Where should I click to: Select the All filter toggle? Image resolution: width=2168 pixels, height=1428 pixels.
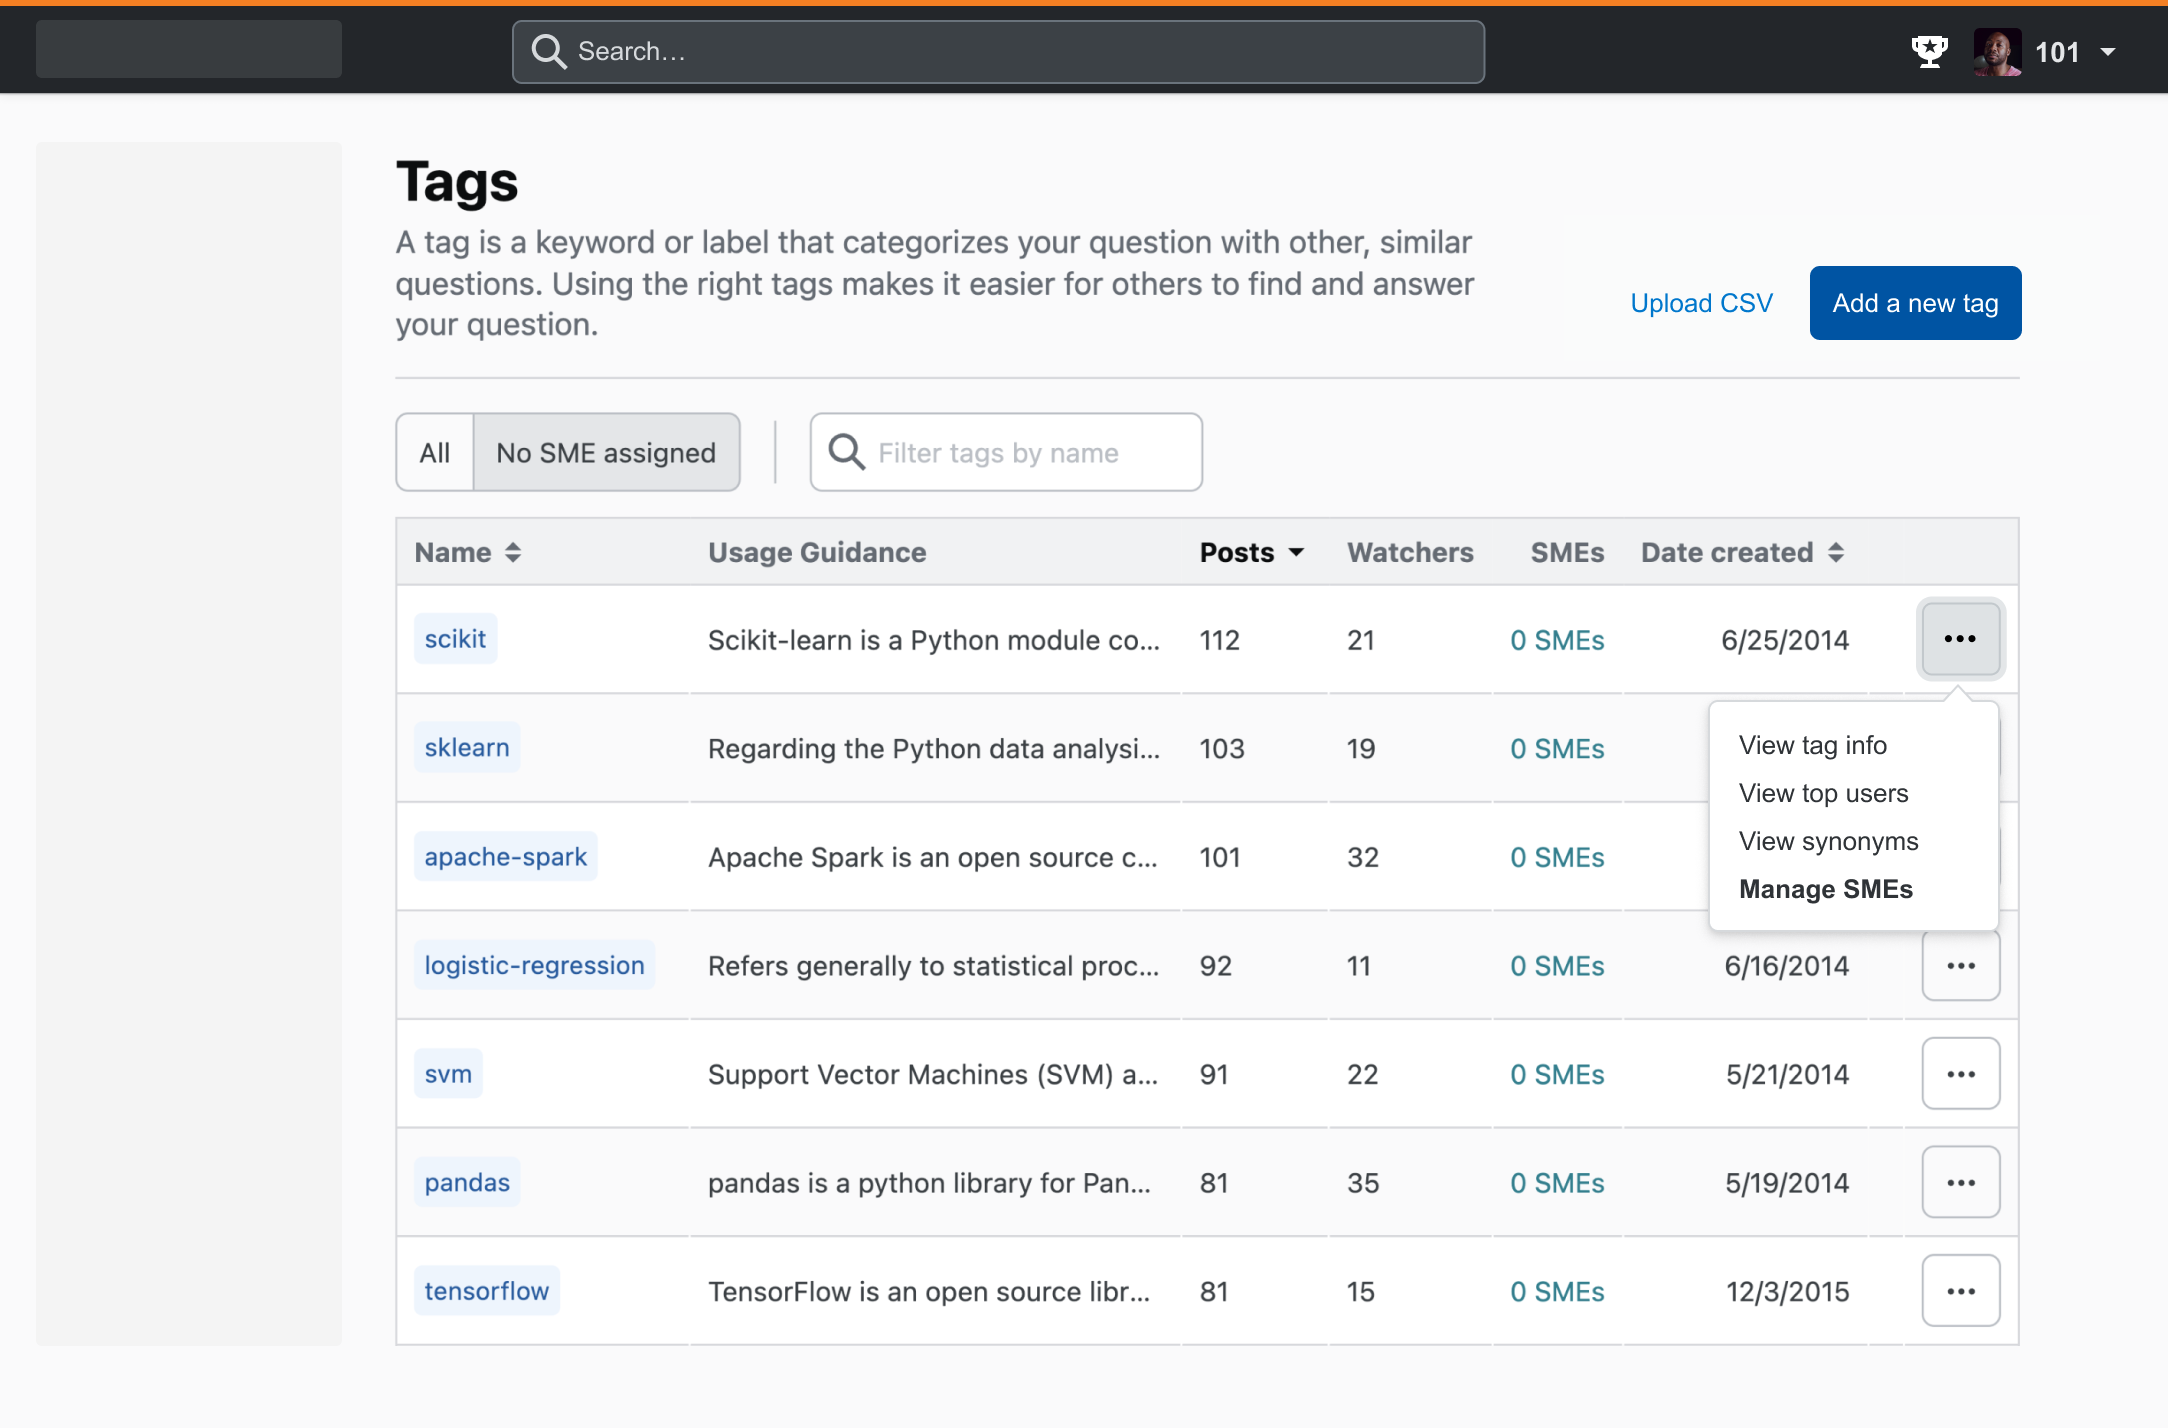(435, 453)
